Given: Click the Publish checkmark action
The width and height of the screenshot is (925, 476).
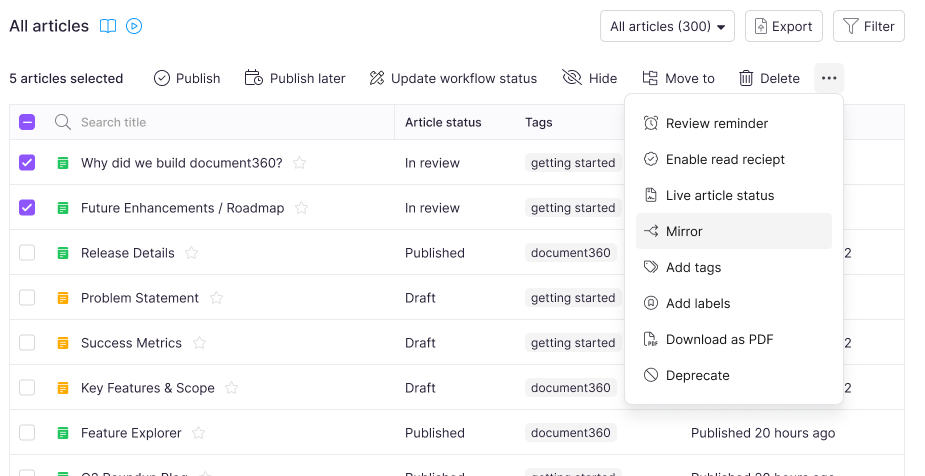Looking at the screenshot, I should [x=187, y=78].
